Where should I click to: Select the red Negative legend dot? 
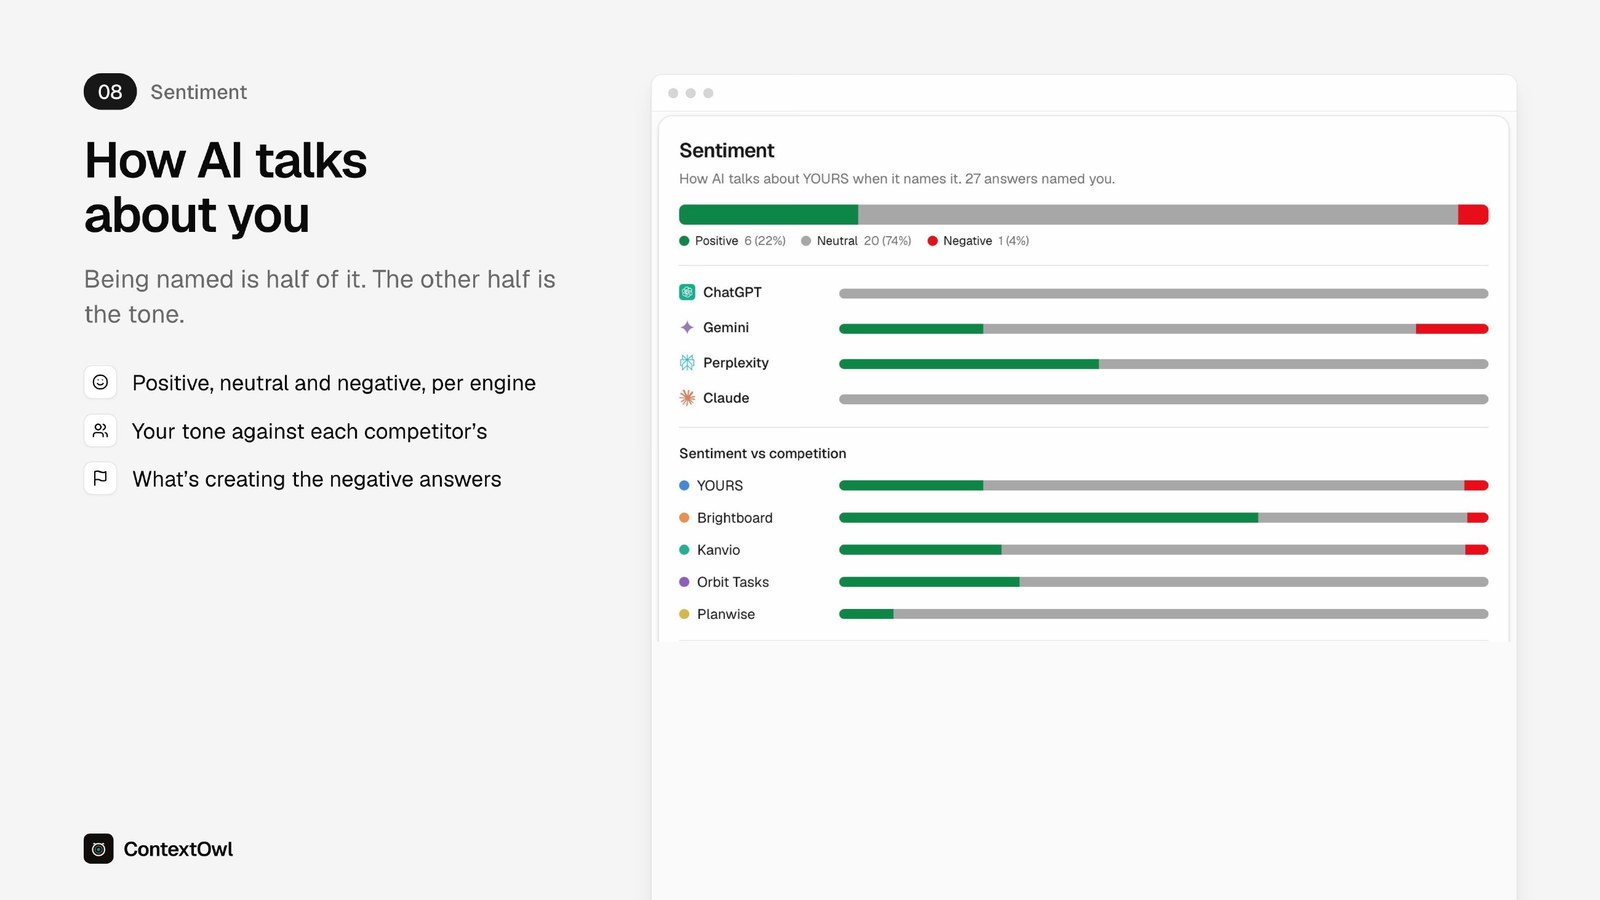(932, 241)
